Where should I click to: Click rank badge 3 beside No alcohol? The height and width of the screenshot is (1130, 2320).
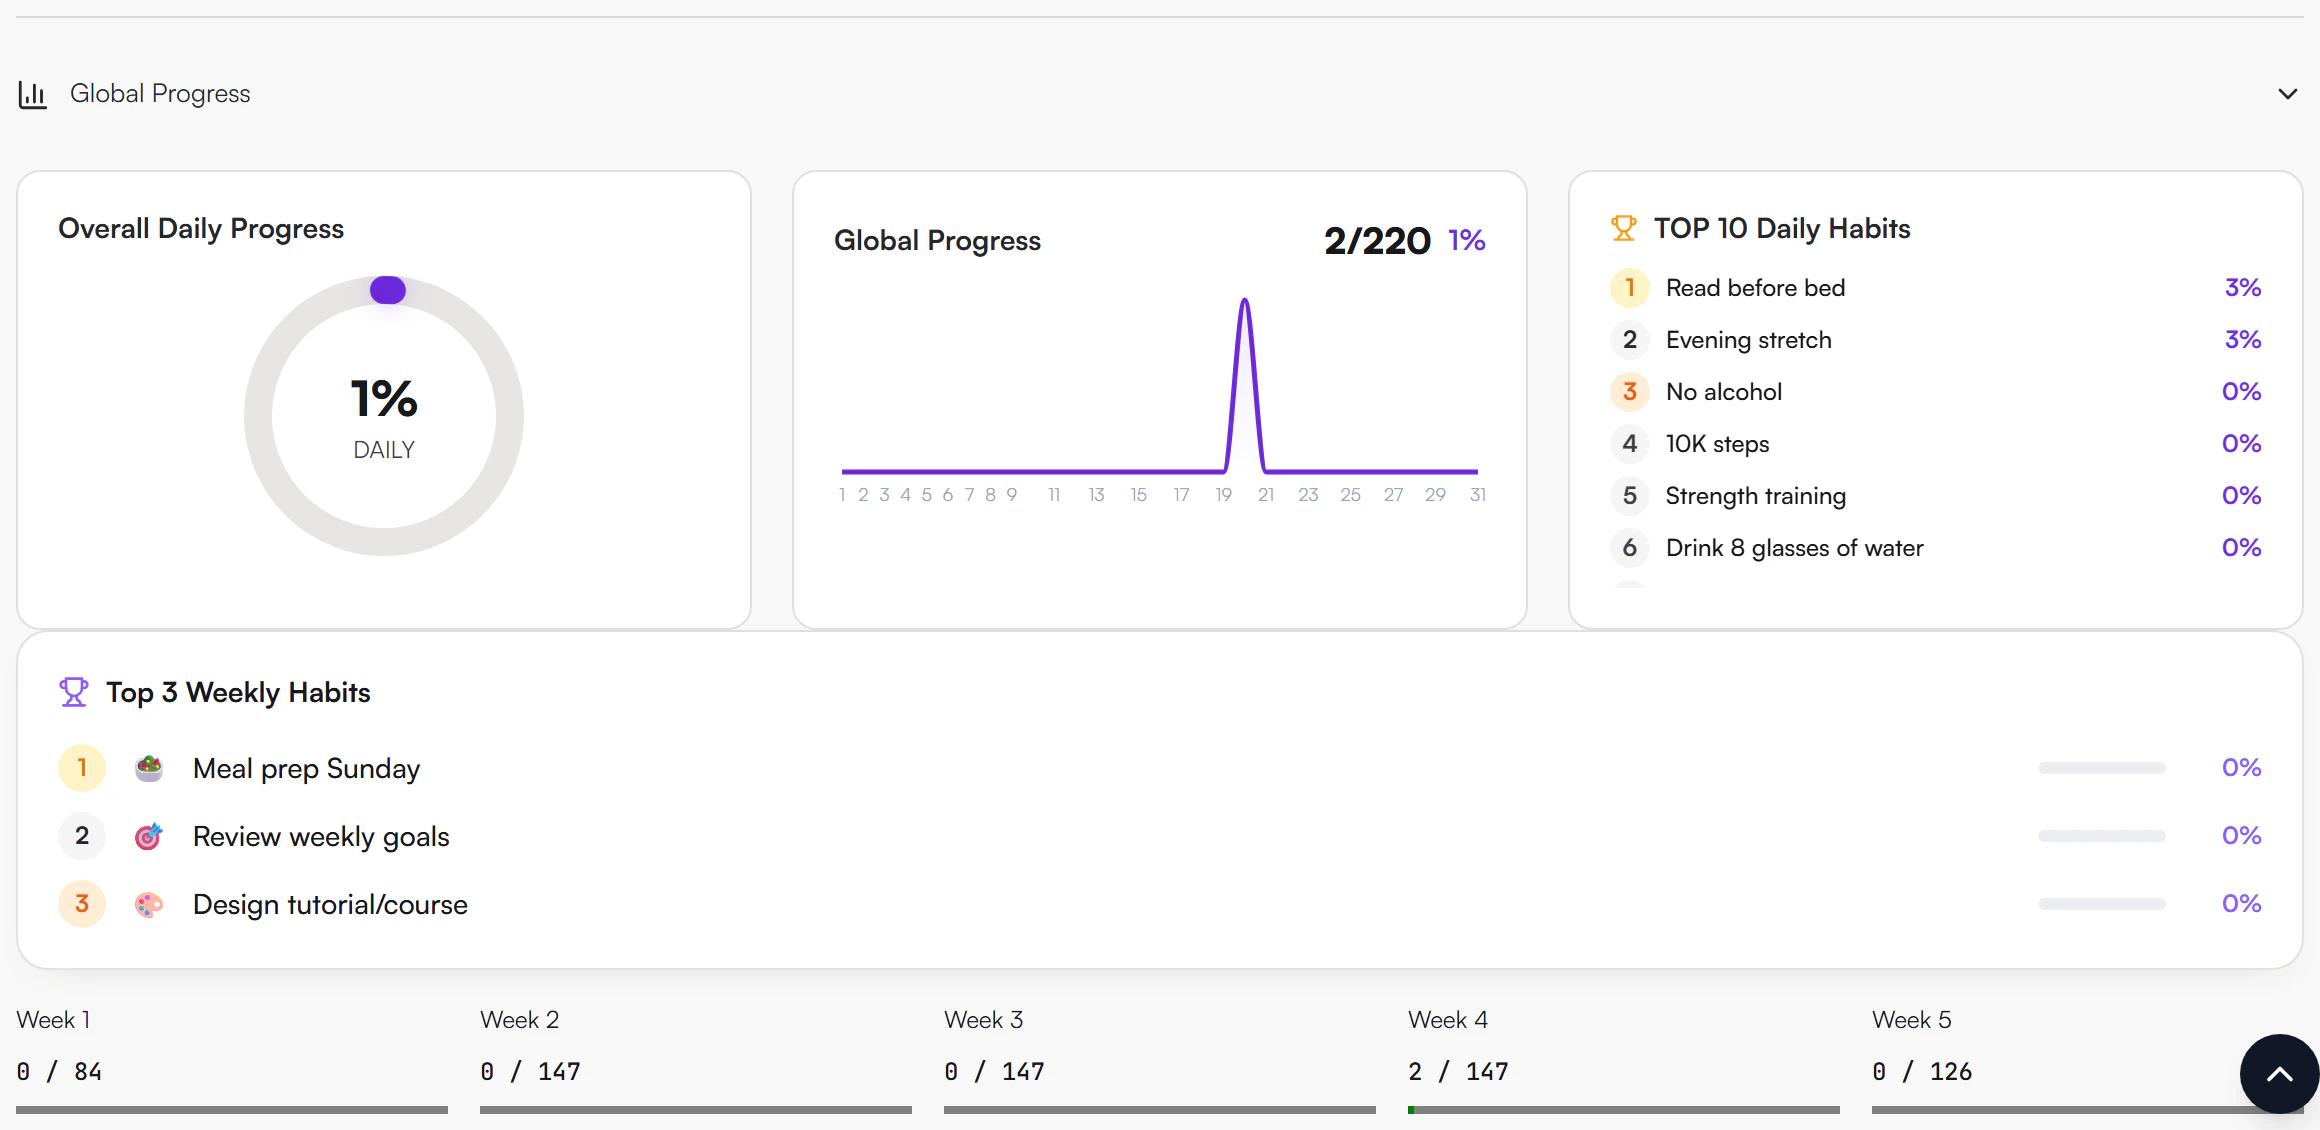tap(1630, 392)
